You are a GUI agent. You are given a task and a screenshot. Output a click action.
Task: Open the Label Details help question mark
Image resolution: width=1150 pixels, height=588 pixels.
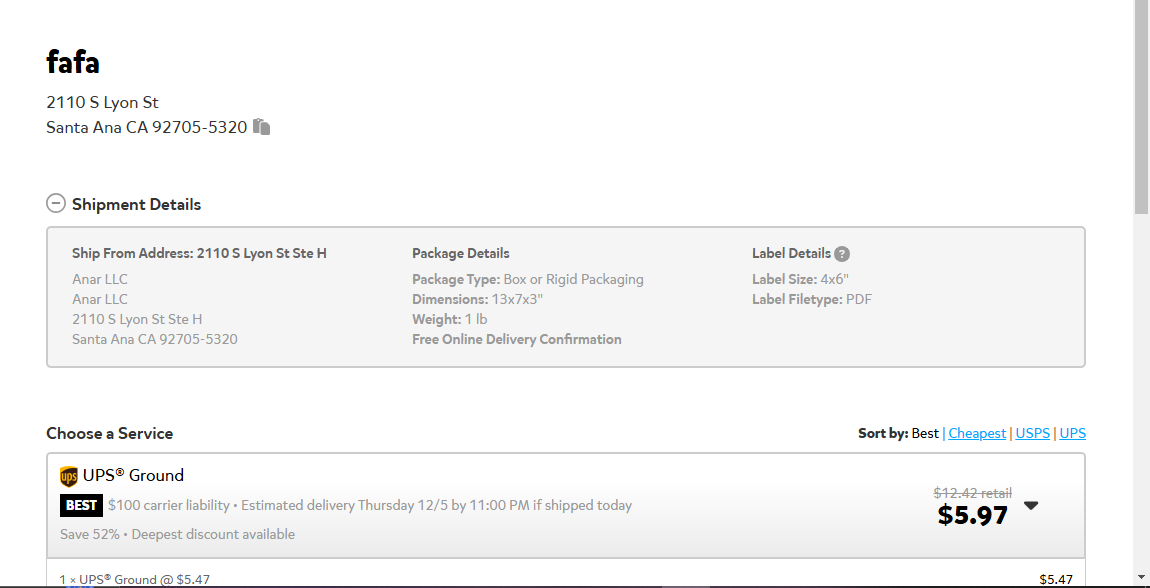pyautogui.click(x=842, y=254)
